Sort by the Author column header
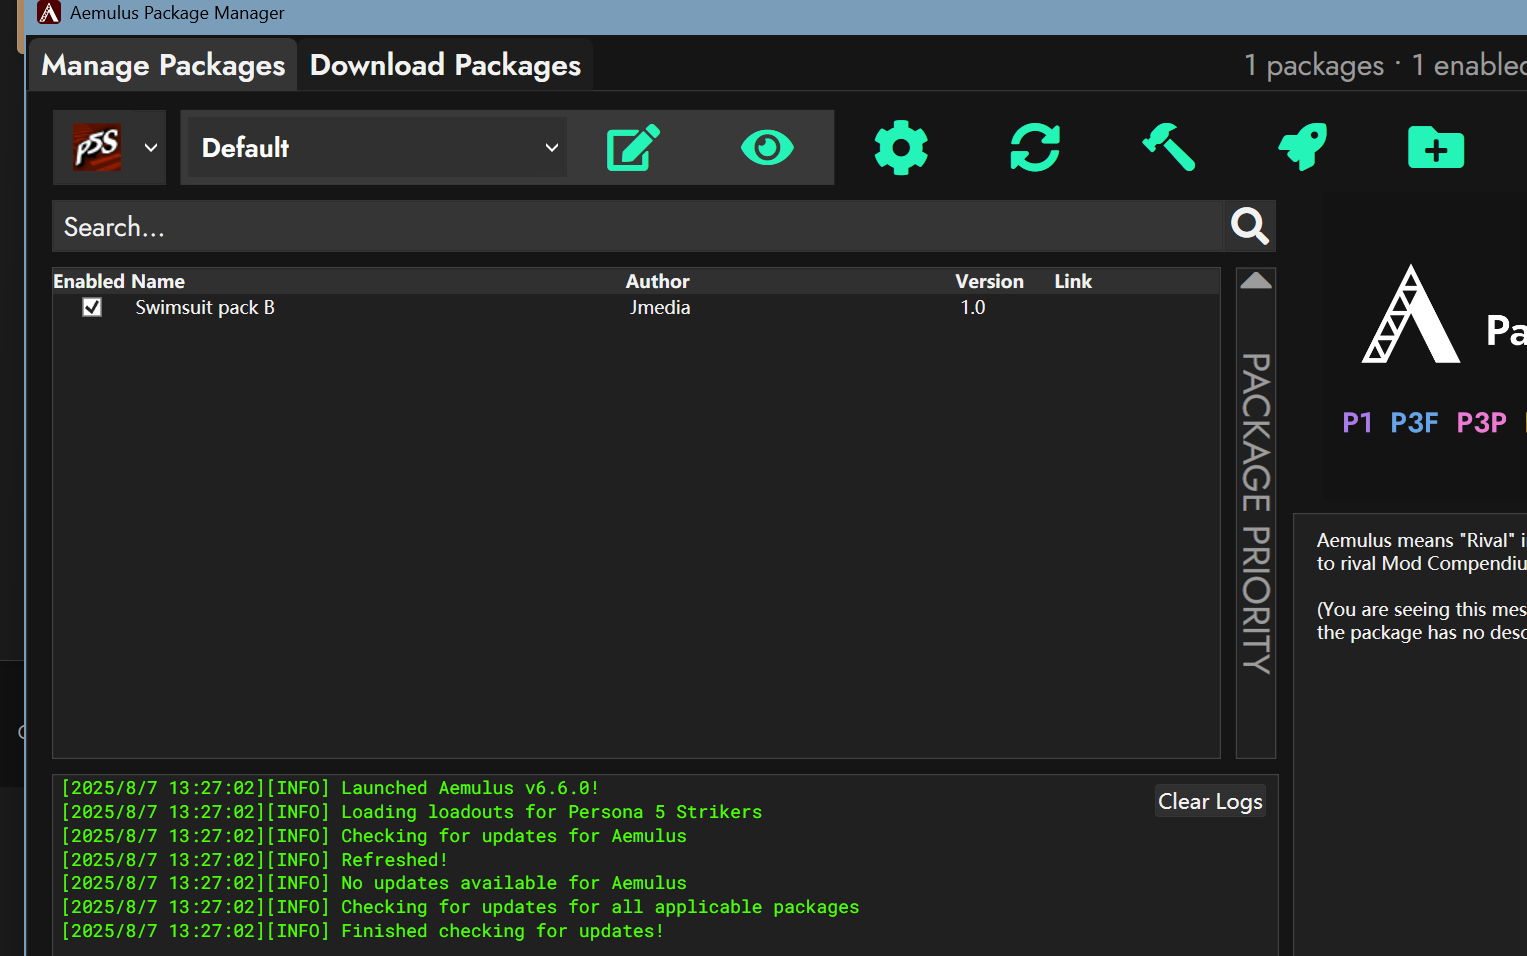Image resolution: width=1527 pixels, height=956 pixels. [657, 281]
